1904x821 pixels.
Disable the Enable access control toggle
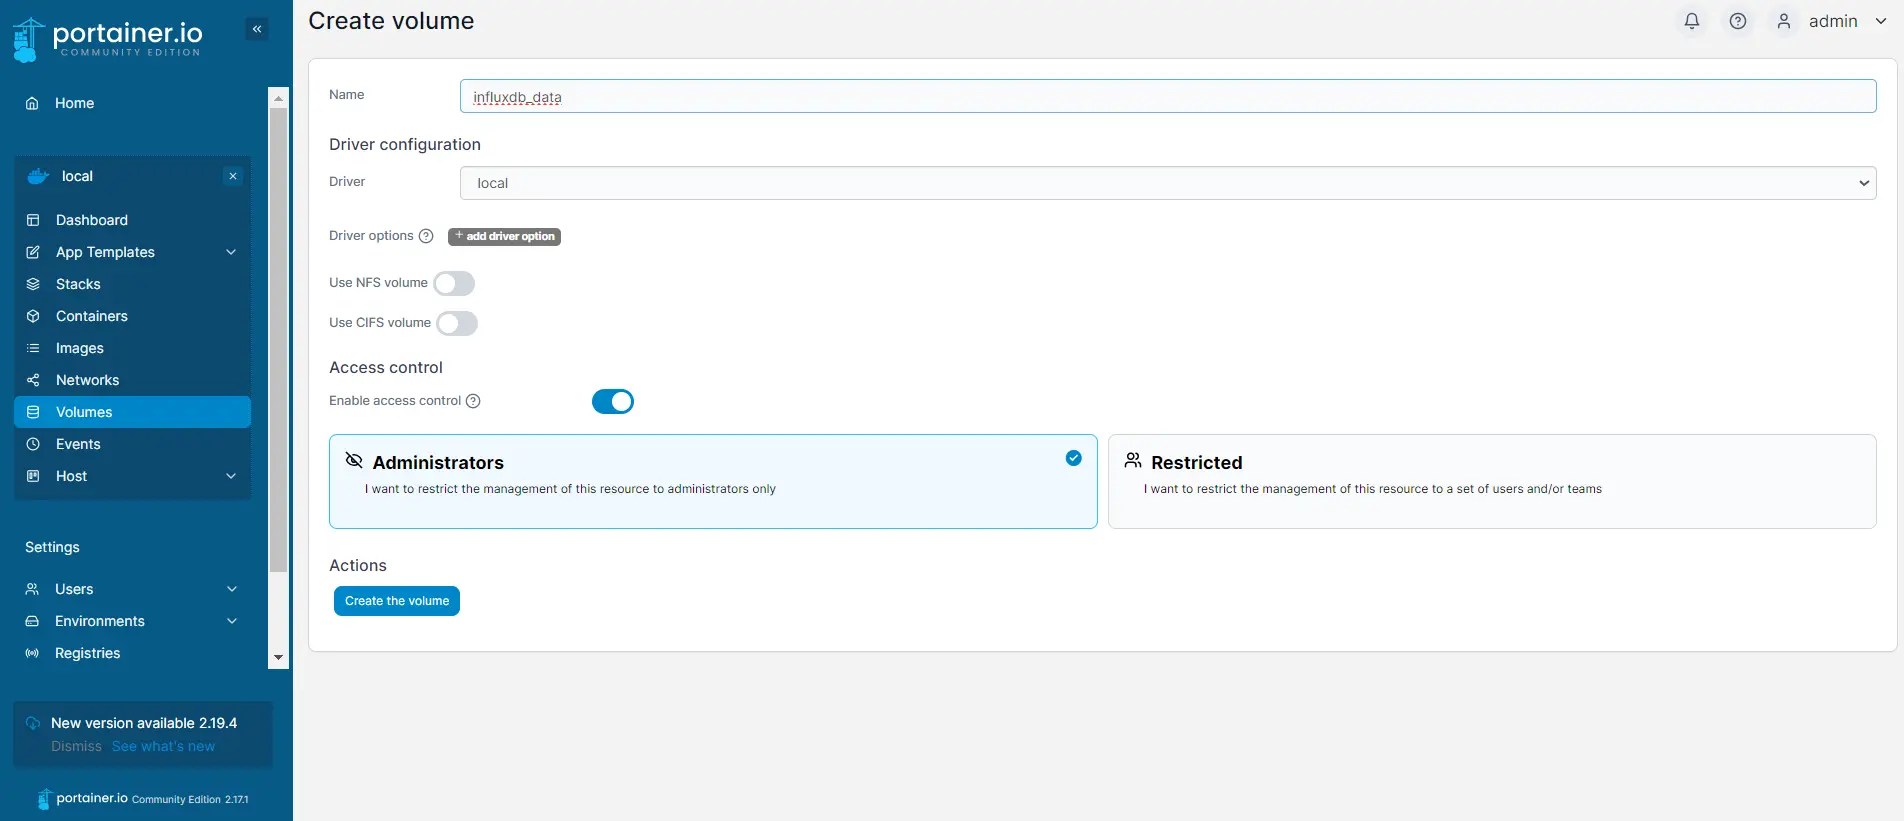pyautogui.click(x=613, y=401)
